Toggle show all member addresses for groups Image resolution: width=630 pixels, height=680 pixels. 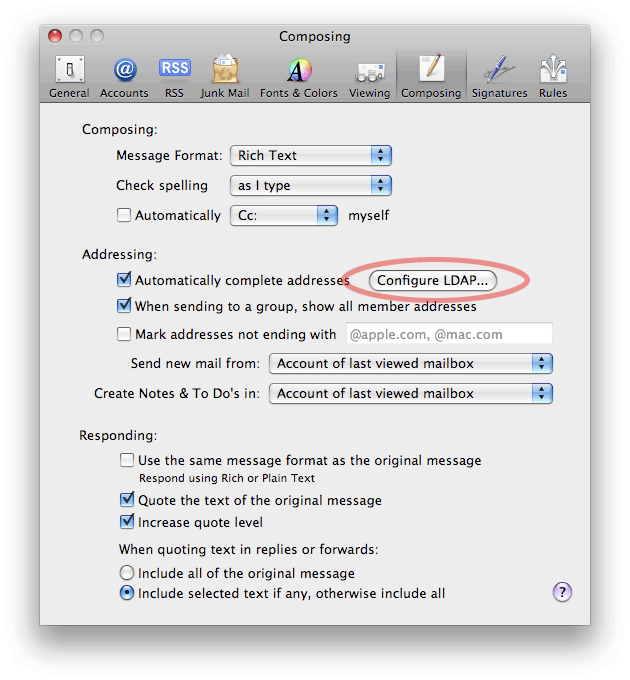(x=124, y=305)
